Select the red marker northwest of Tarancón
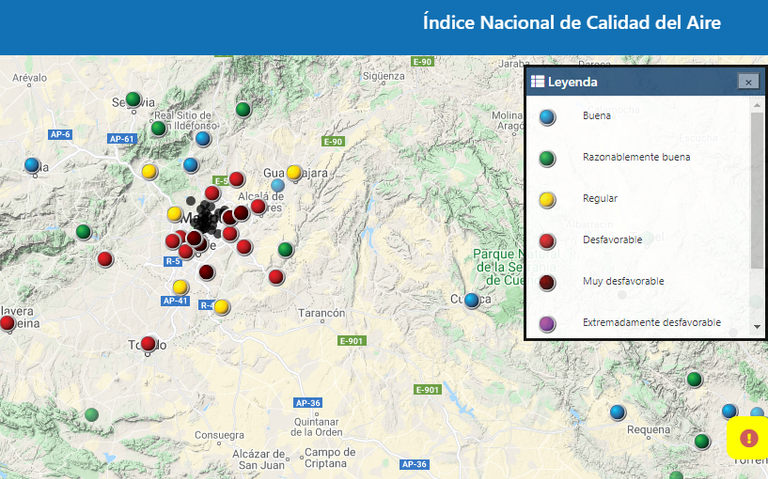Viewport: 768px width, 479px height. pos(276,277)
